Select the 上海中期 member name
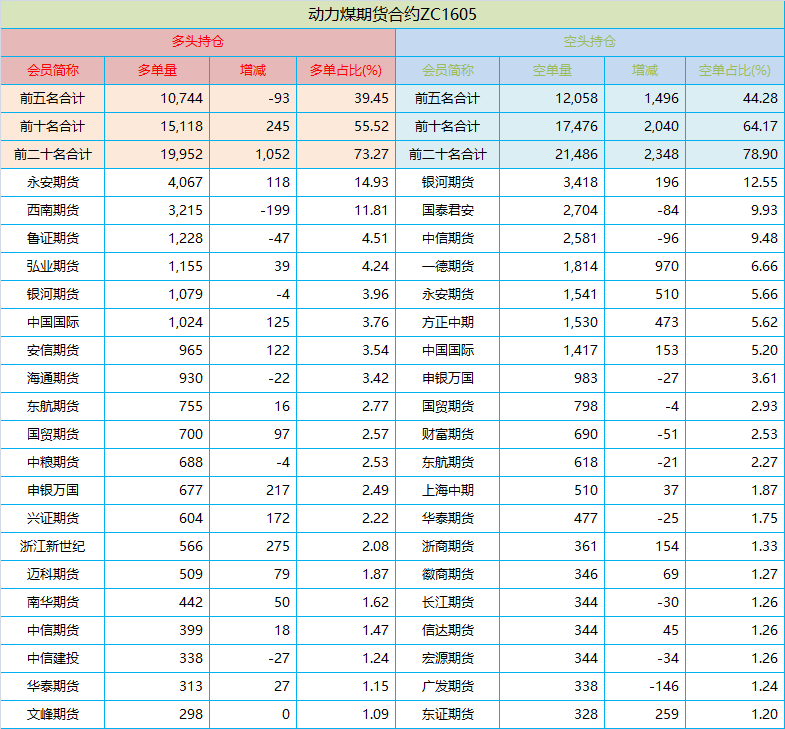 (448, 491)
